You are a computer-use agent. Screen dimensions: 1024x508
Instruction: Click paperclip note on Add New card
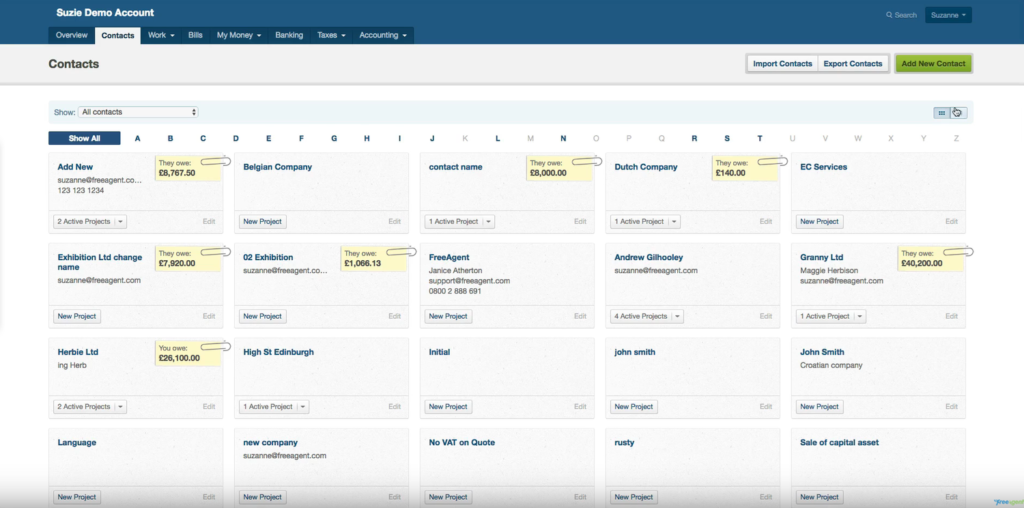(217, 161)
